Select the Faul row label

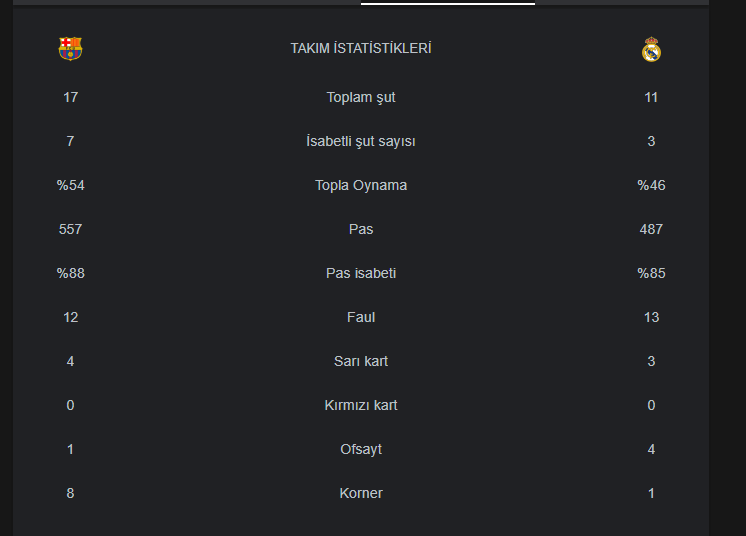361,317
